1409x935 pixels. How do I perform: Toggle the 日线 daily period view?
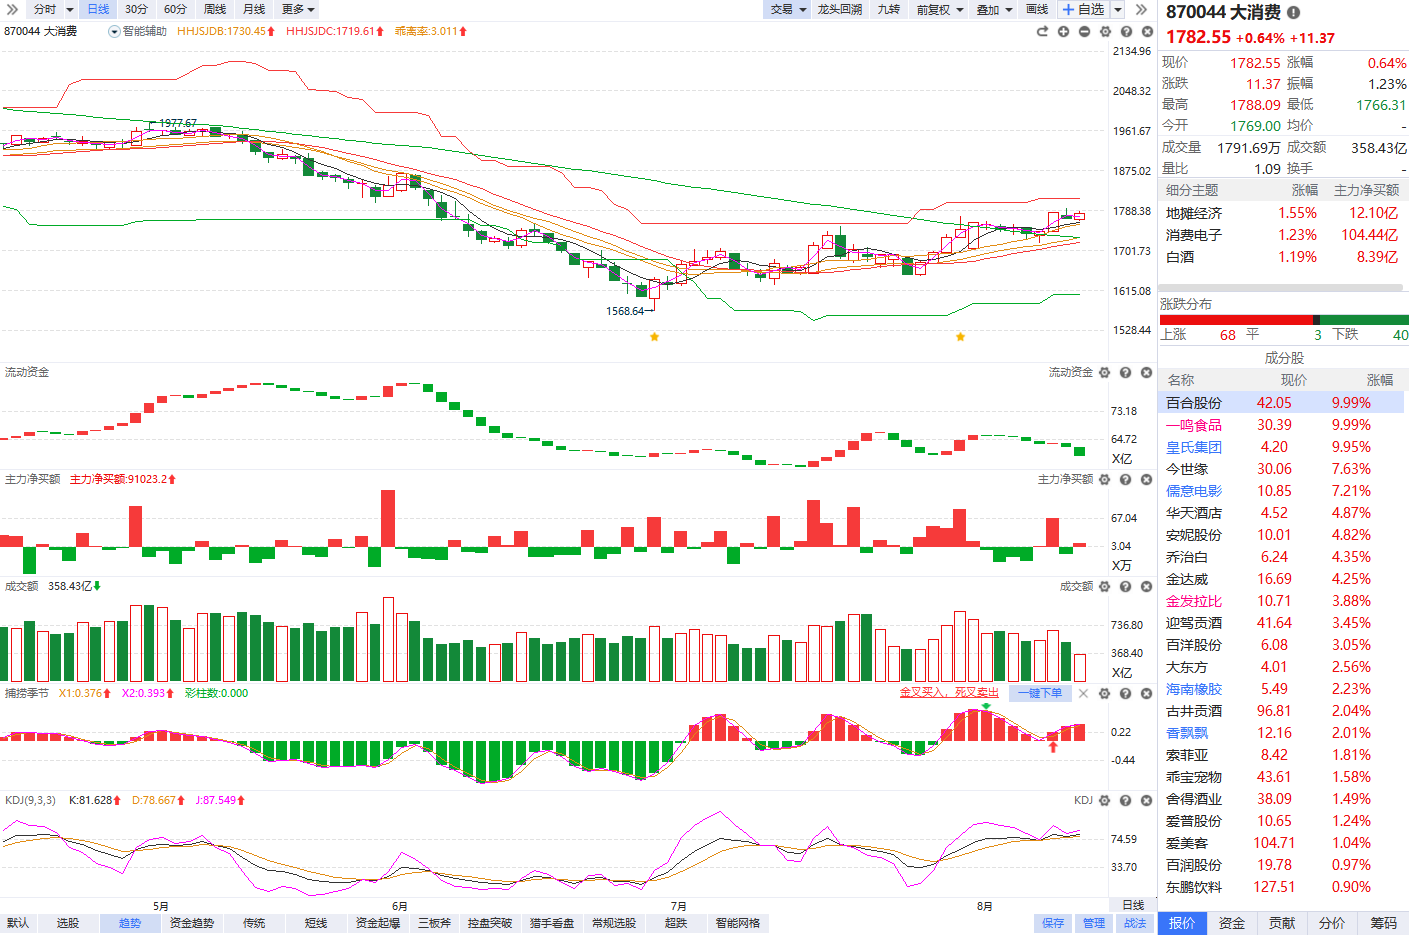click(x=98, y=9)
